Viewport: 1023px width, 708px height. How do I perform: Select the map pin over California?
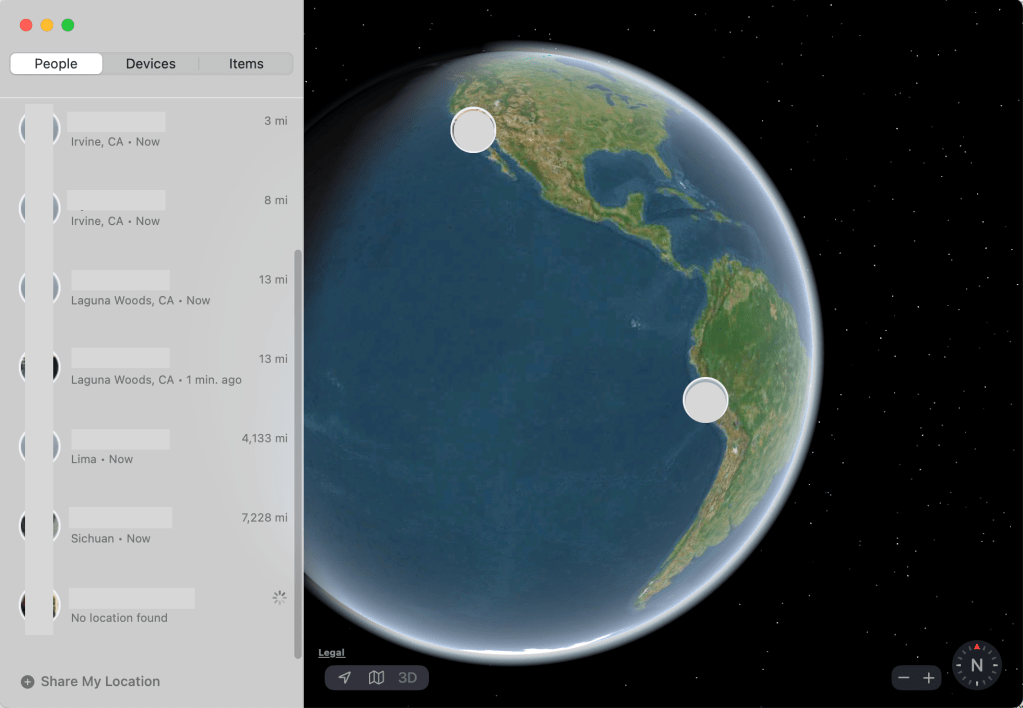click(473, 130)
